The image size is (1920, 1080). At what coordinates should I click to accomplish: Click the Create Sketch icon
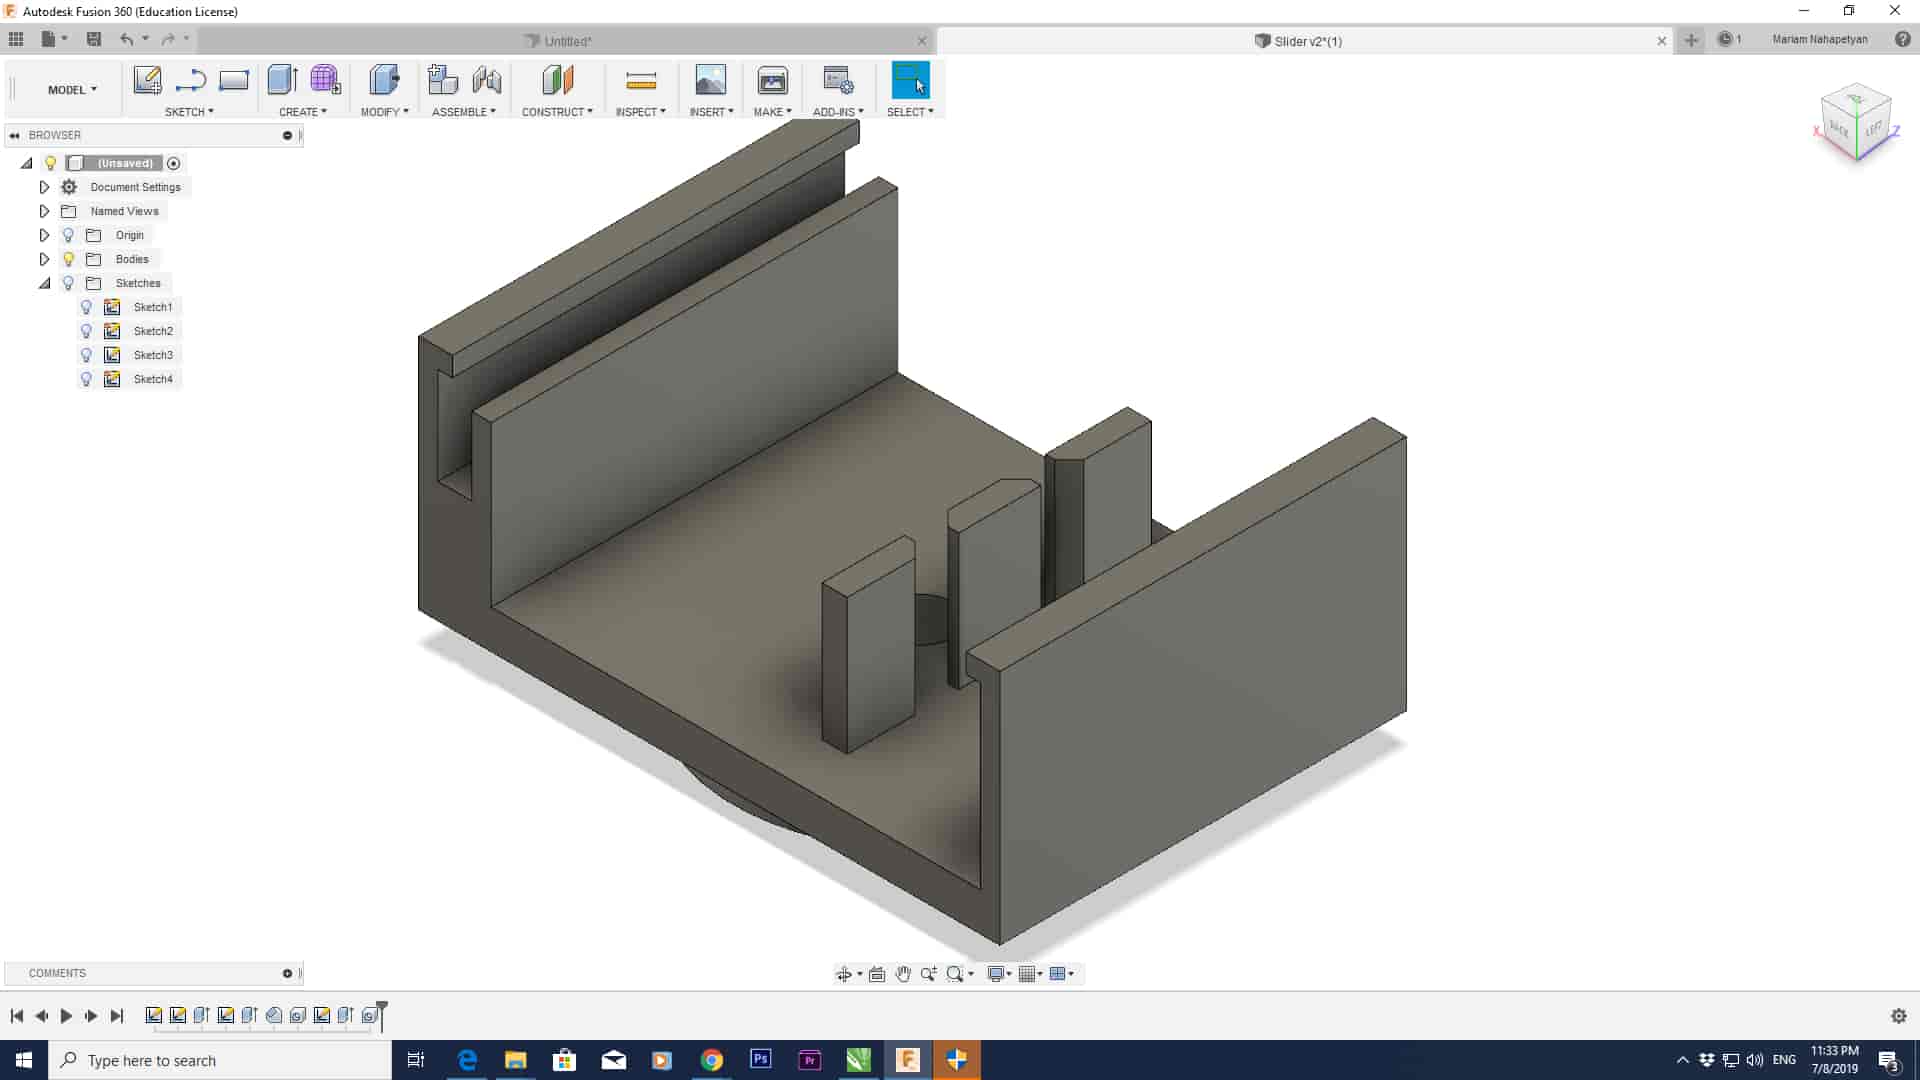pos(147,80)
